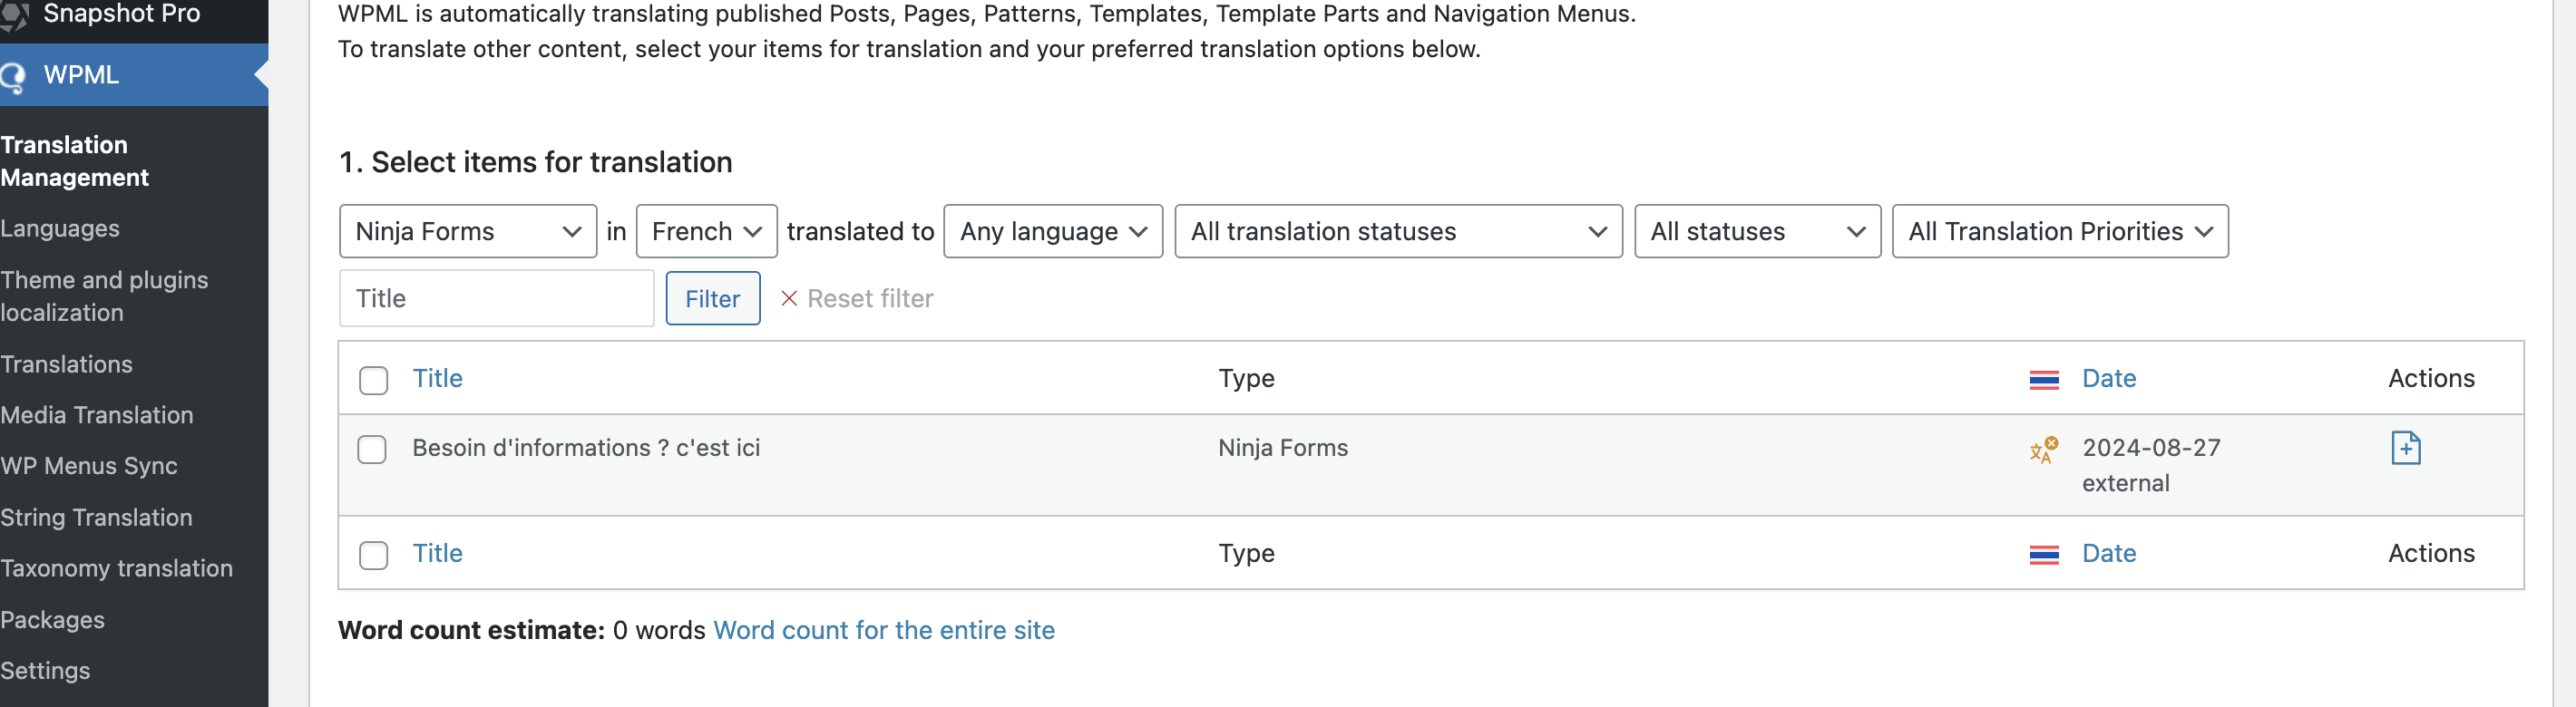Expand the All statuses dropdown

[x=1757, y=231]
